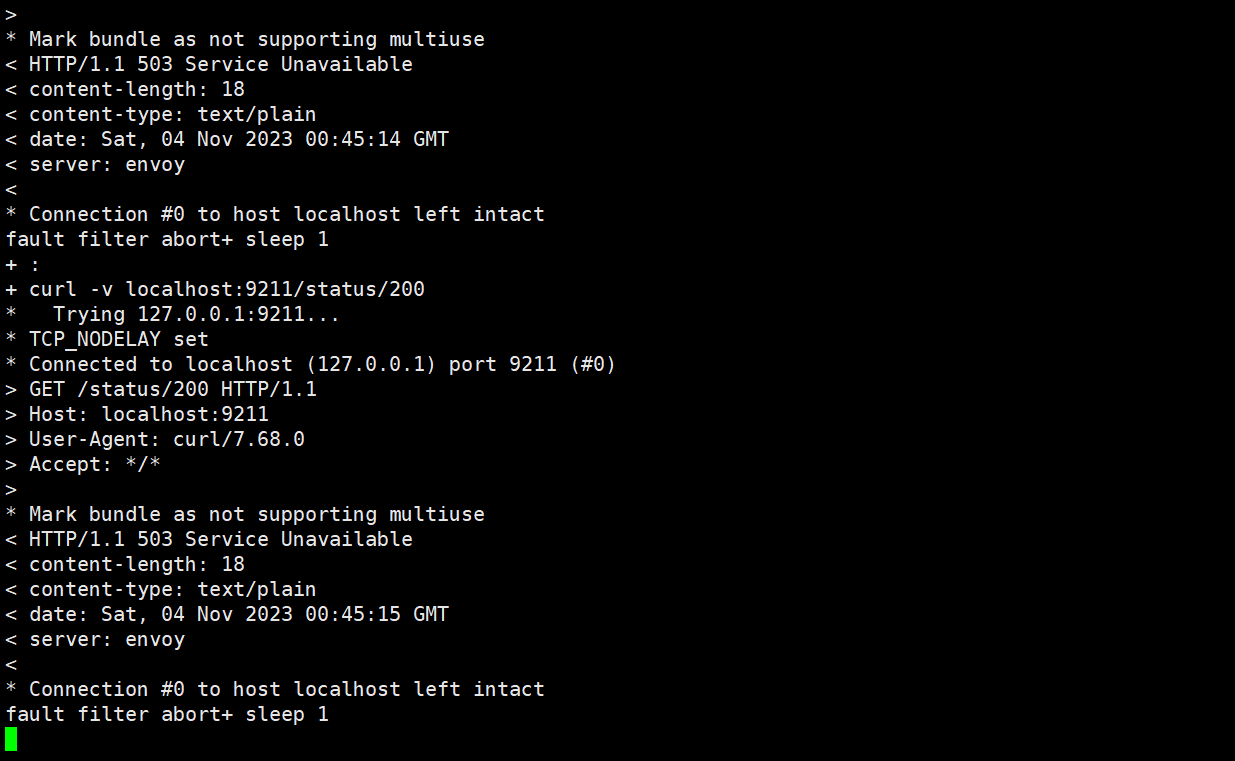The image size is (1235, 761).
Task: Click the first 503 Service Unavailable line
Action: tap(209, 64)
